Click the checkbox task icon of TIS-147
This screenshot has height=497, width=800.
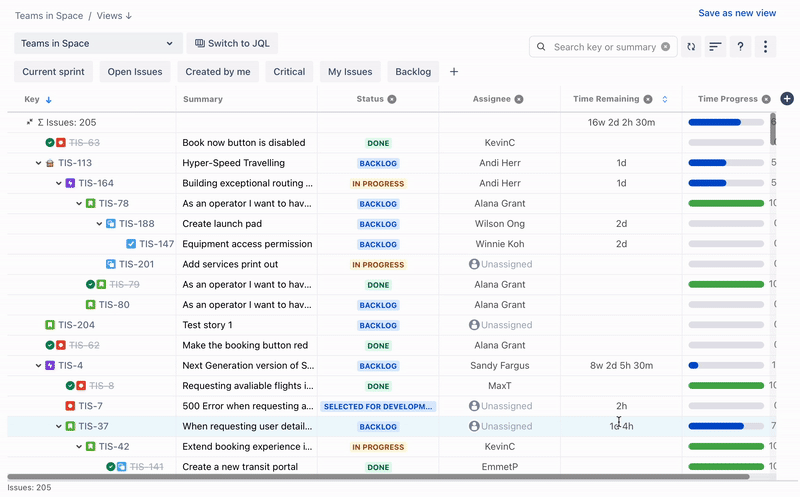pyautogui.click(x=131, y=244)
